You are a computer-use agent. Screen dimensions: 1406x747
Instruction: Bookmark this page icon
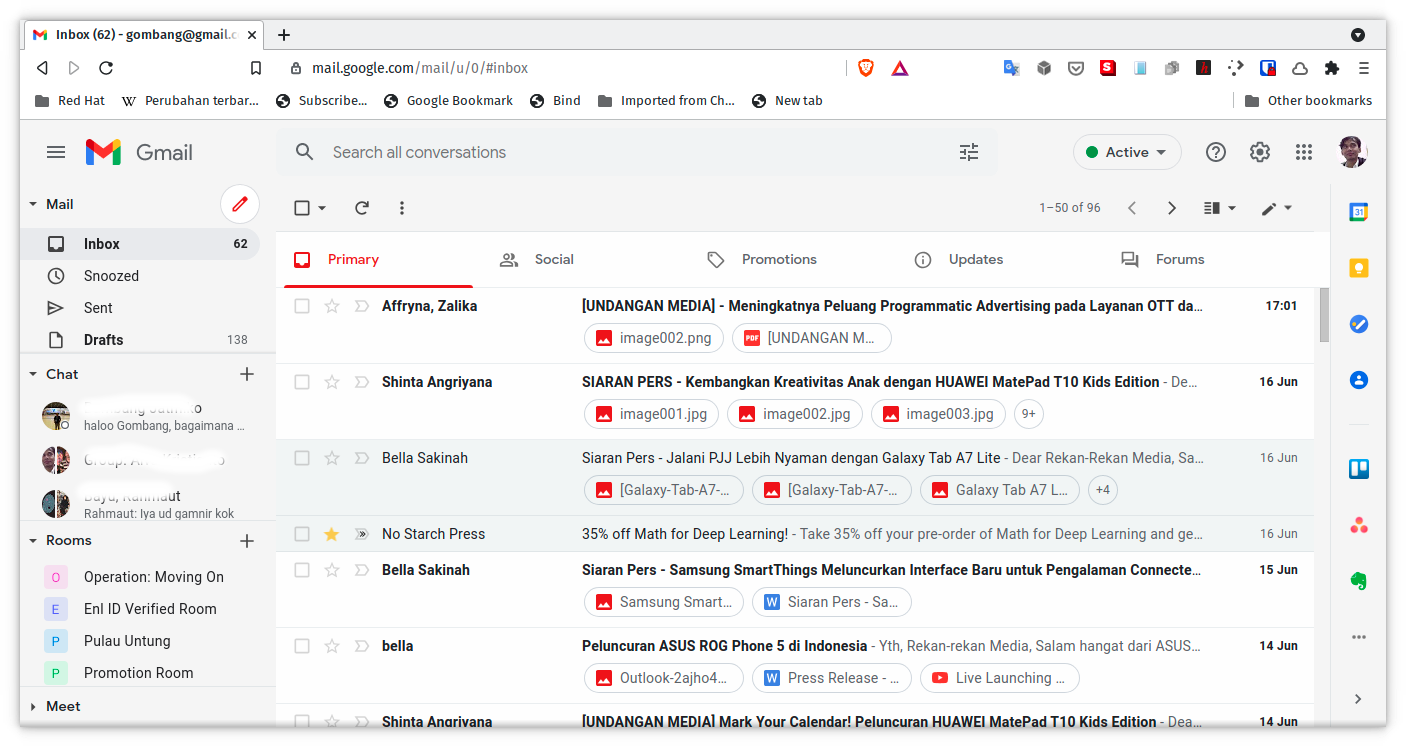pyautogui.click(x=256, y=68)
